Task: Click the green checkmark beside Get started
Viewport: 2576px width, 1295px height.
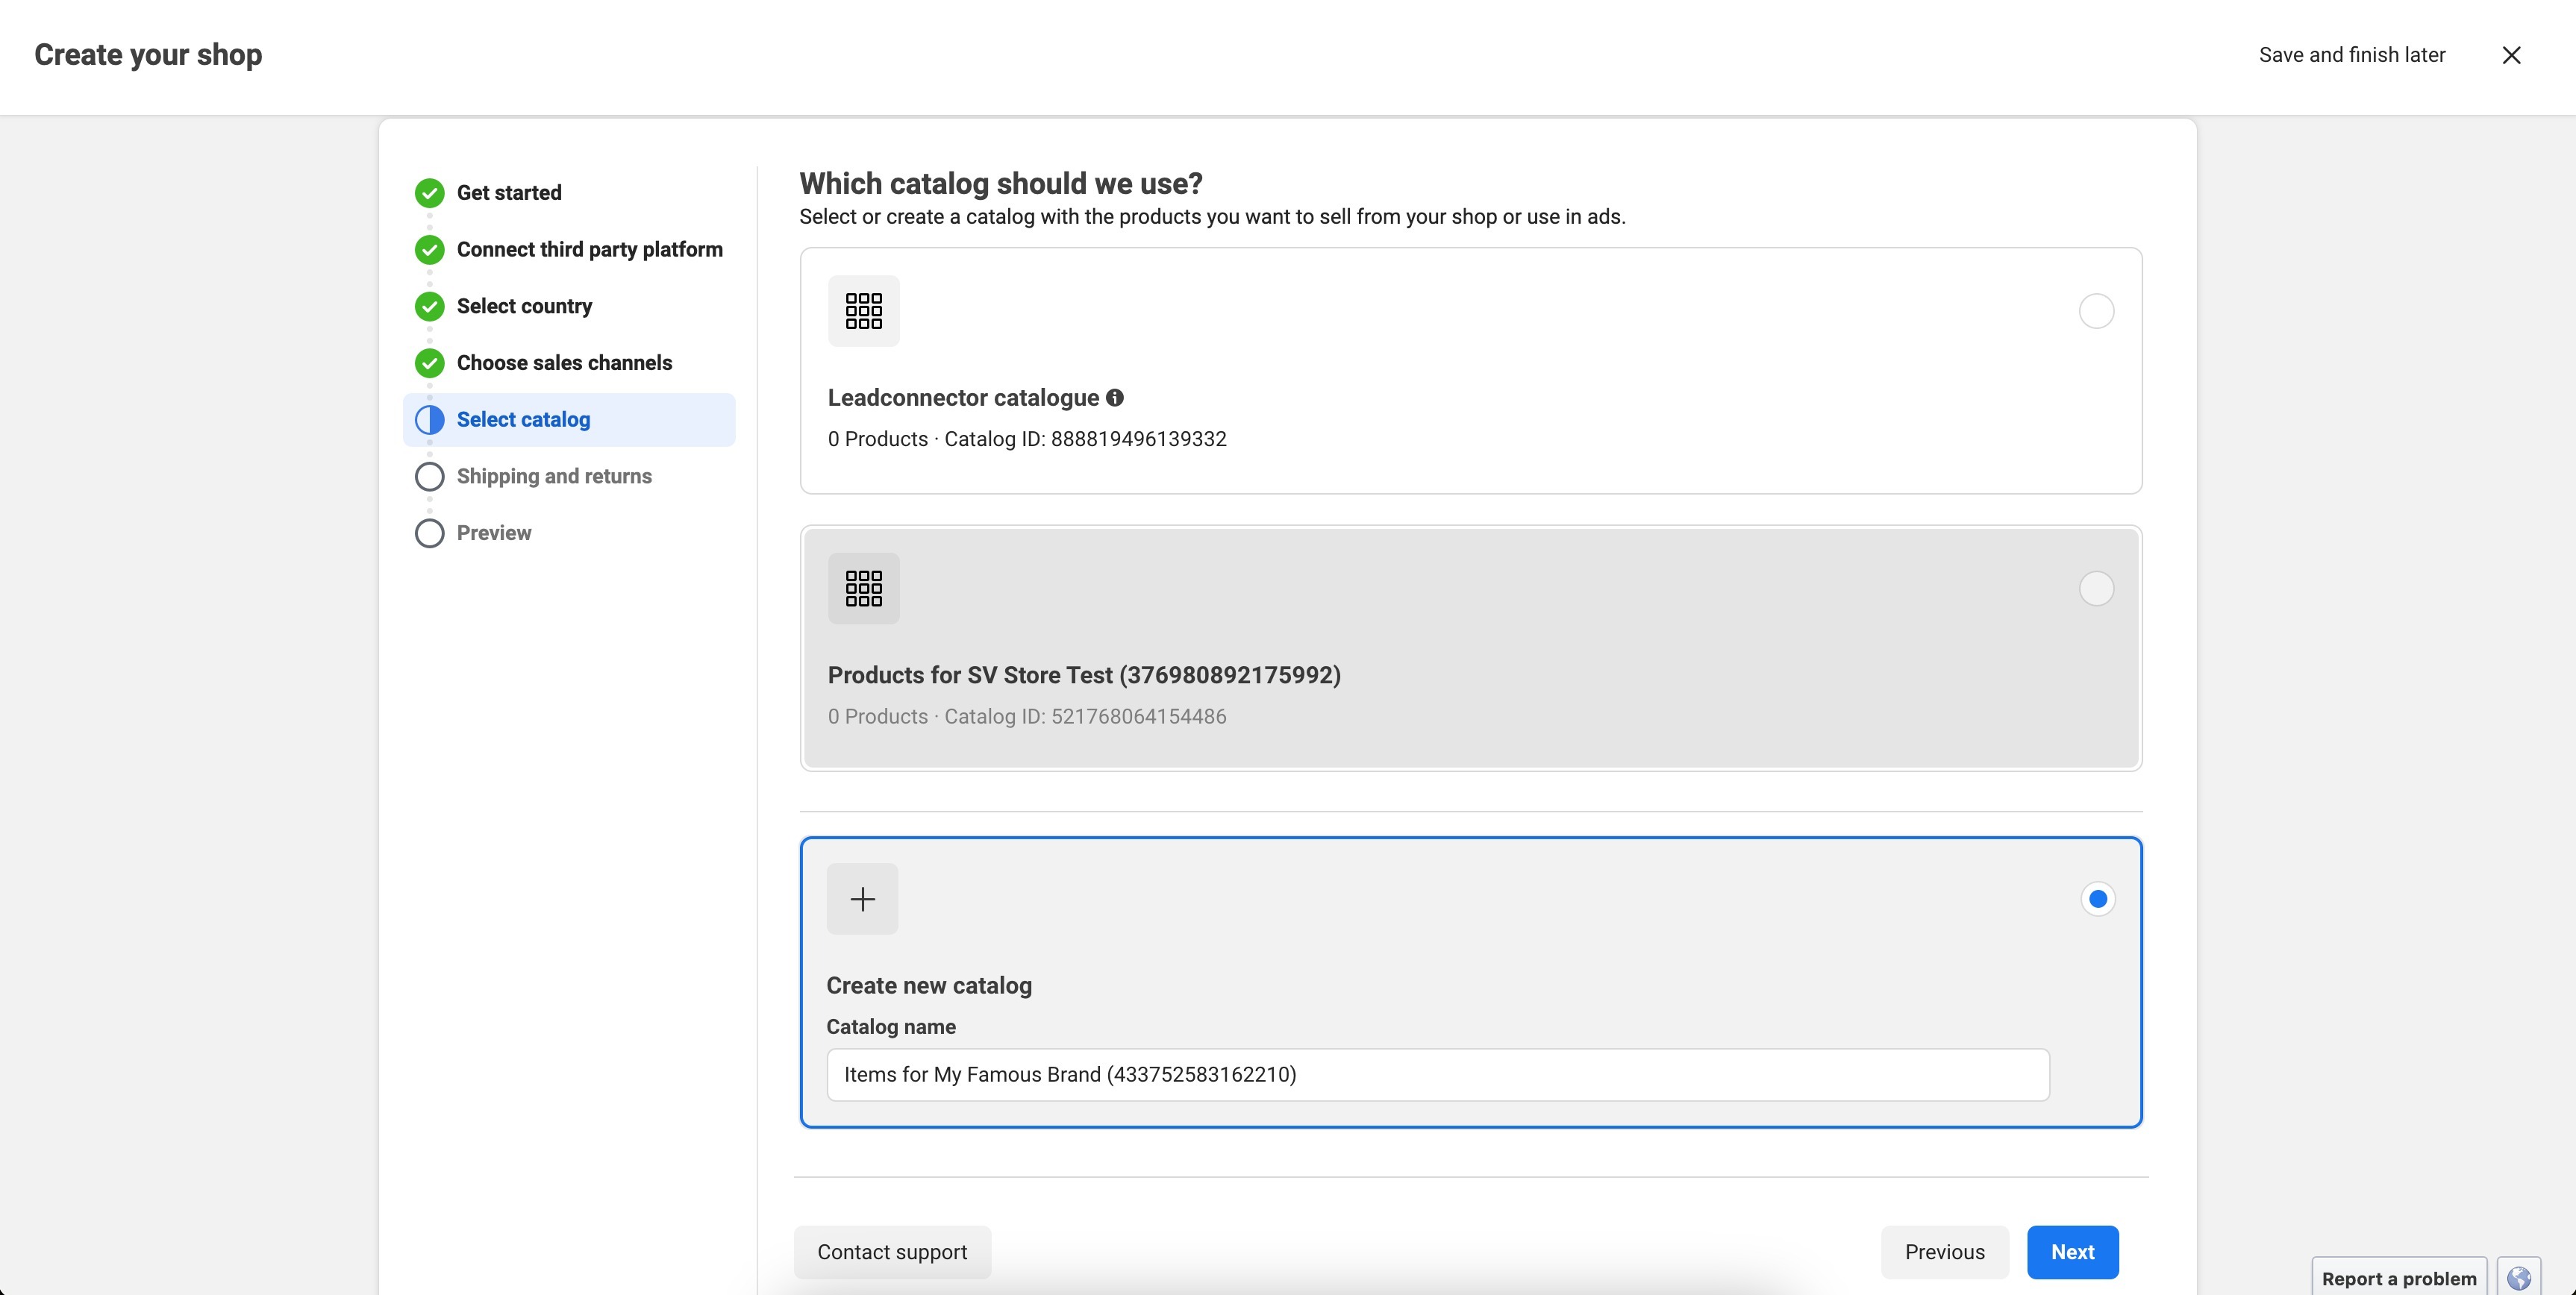Action: (x=430, y=193)
